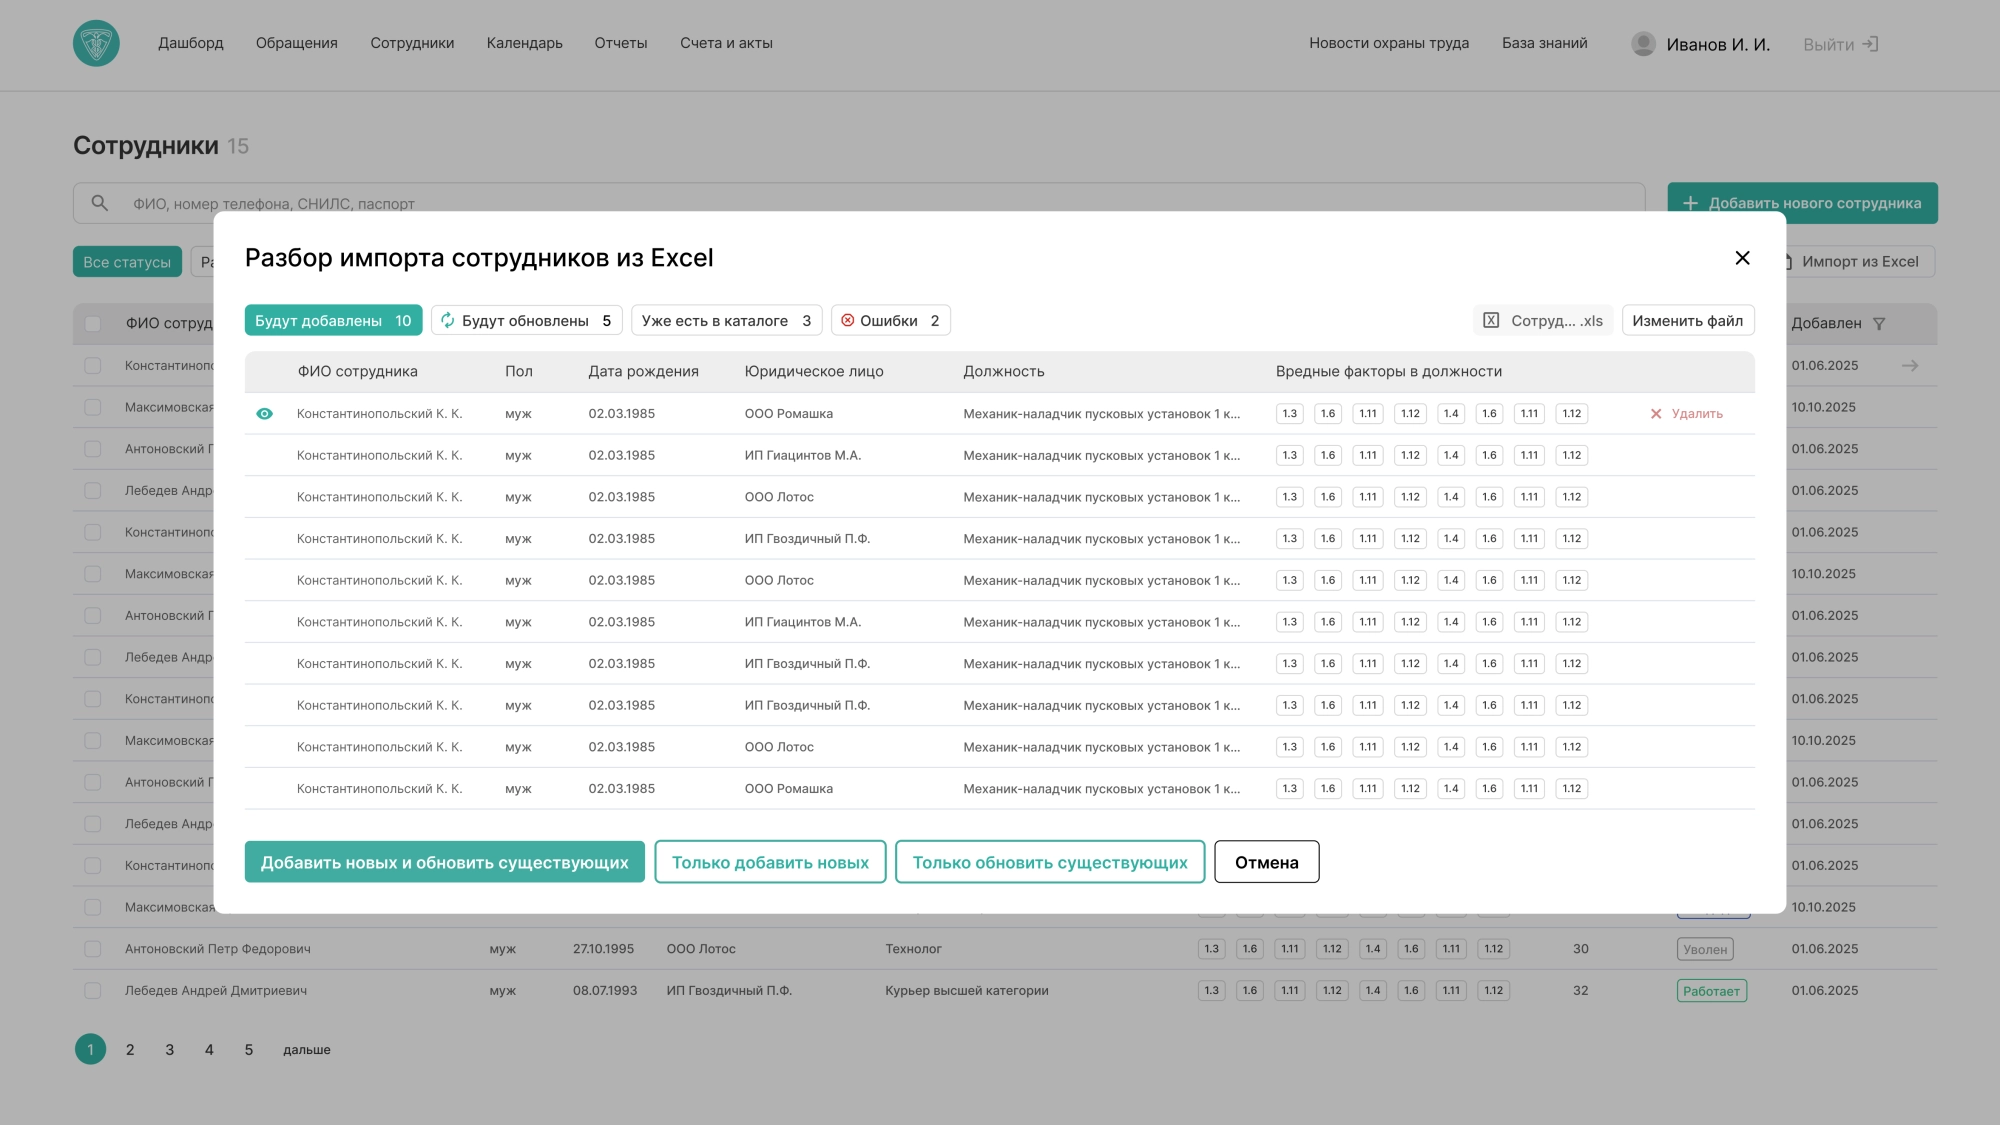Switch to Будут обновлены tab

[526, 321]
